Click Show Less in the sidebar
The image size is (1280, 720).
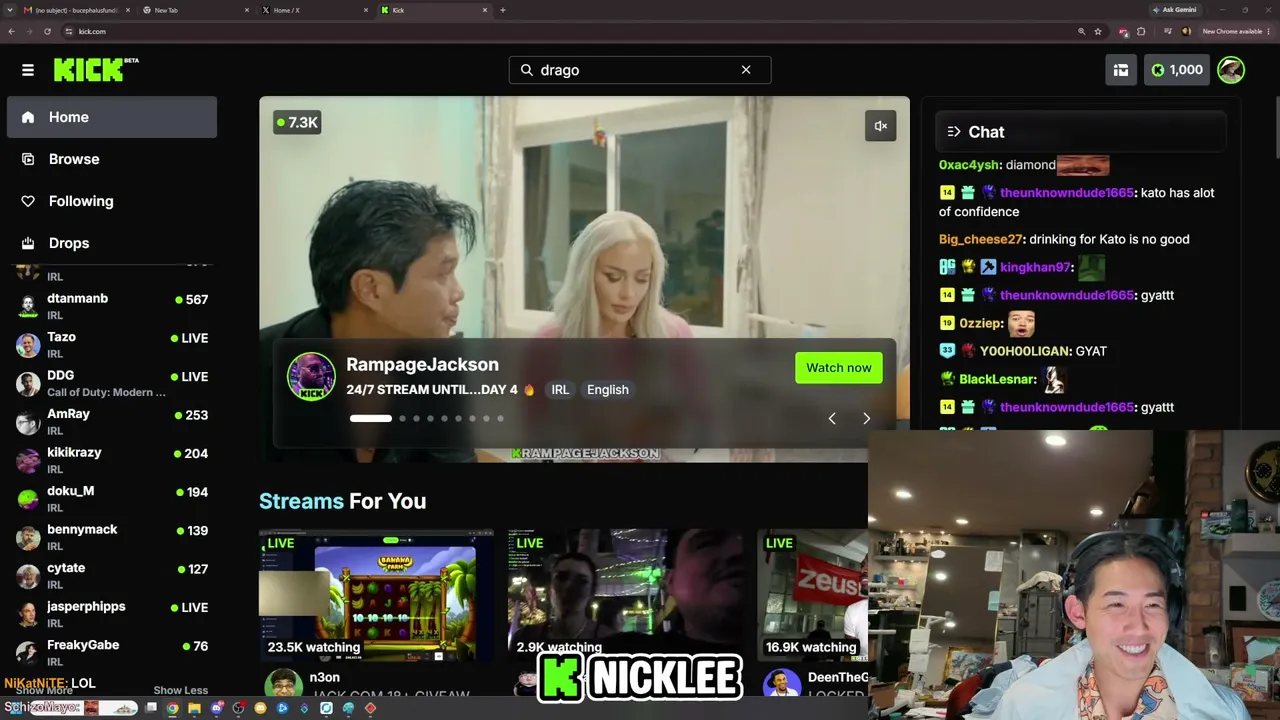click(x=181, y=690)
